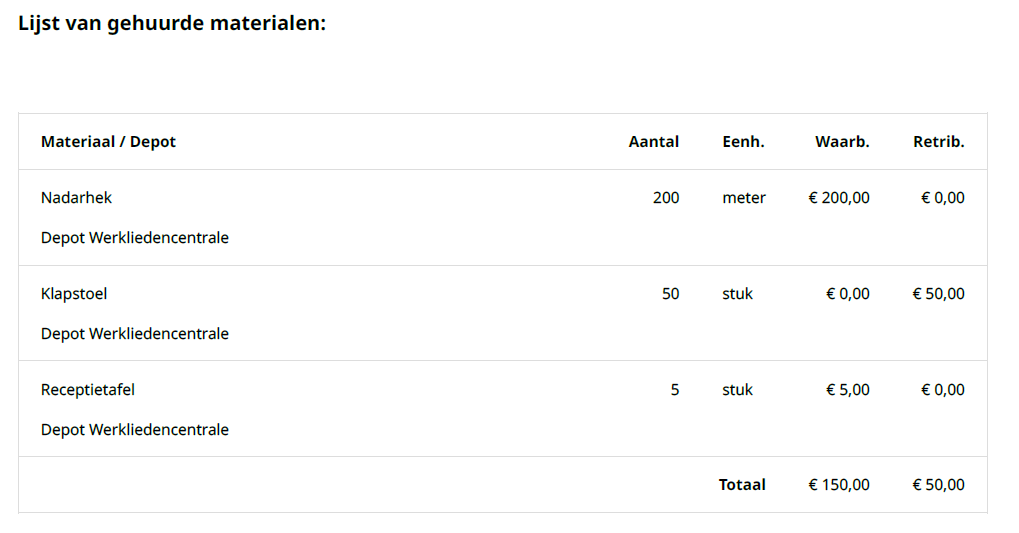The image size is (1019, 533).
Task: Select the total deposit € 150,00
Action: 839,485
